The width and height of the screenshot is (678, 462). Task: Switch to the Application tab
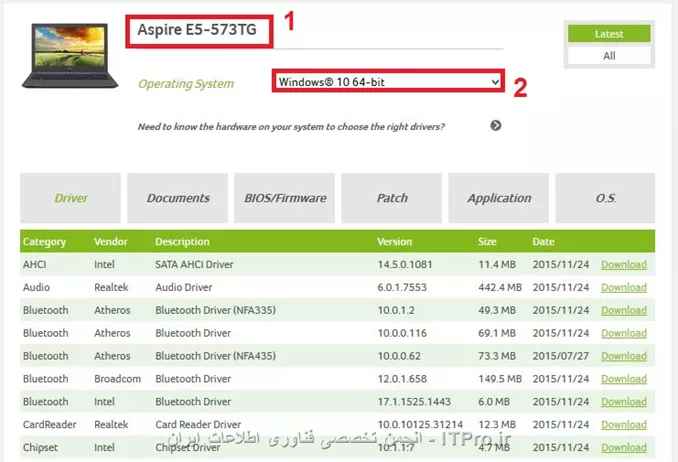pos(499,198)
